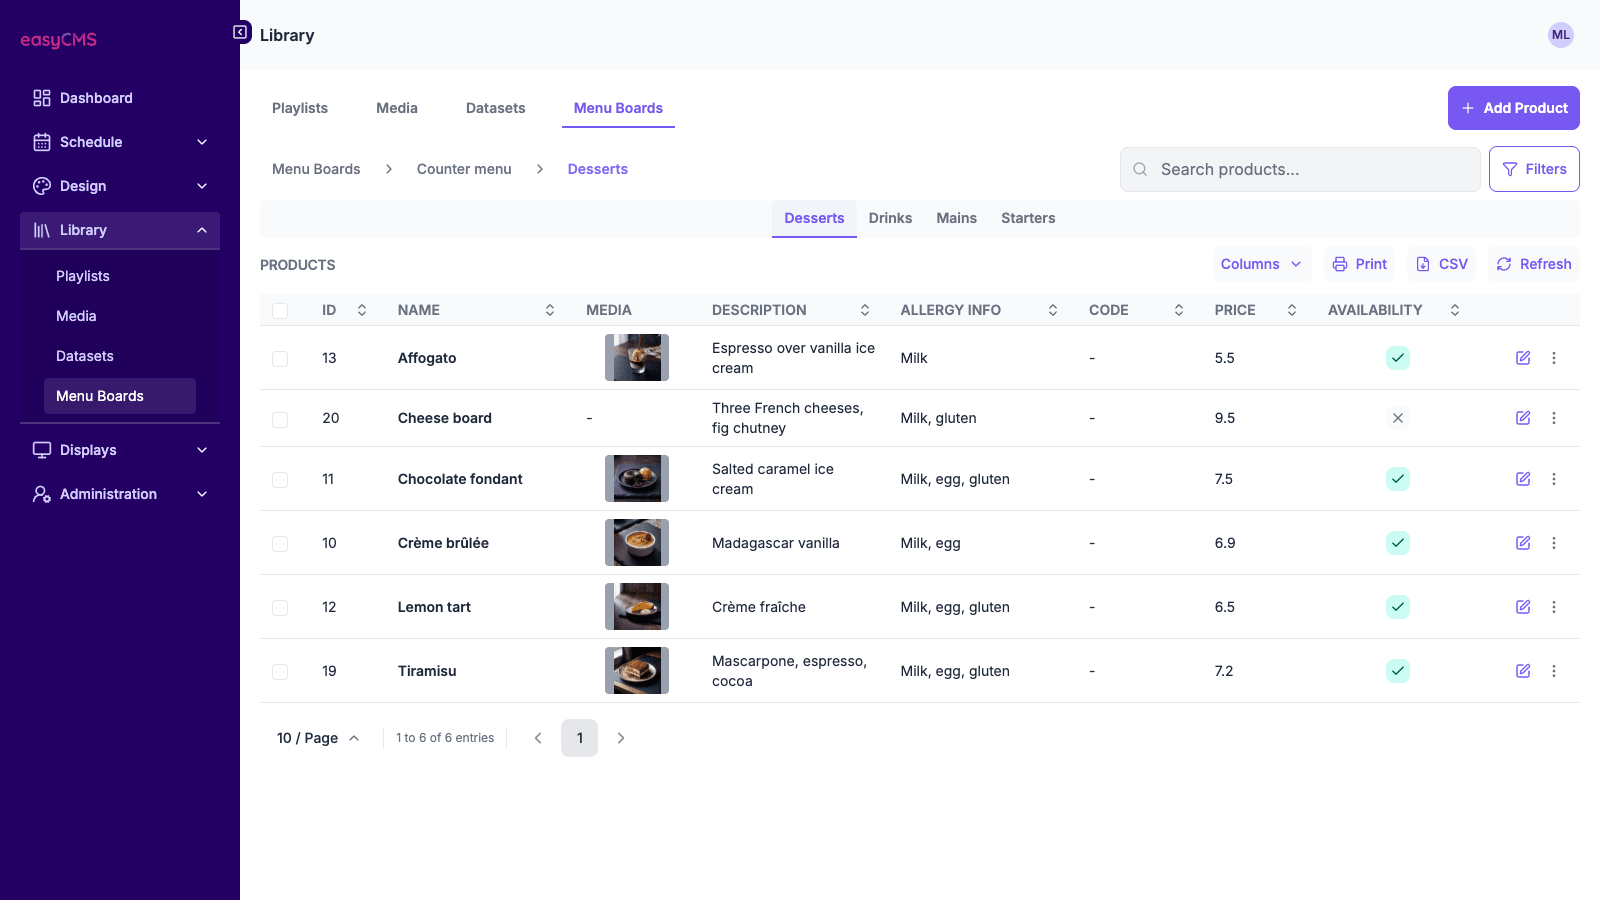Open the Starters tab
1600x900 pixels.
pos(1028,218)
